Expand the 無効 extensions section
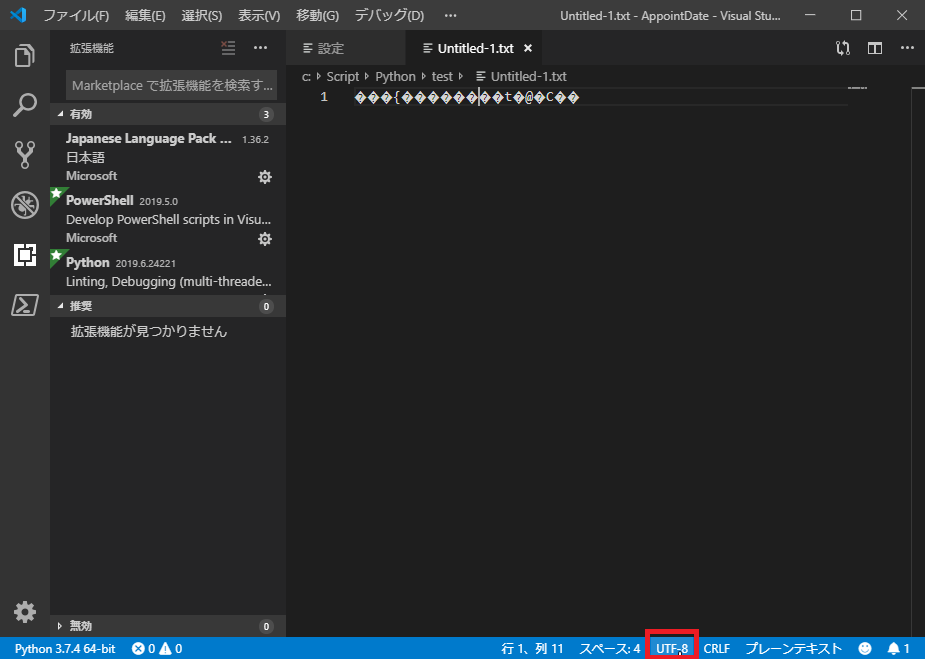This screenshot has height=659, width=925. [168, 626]
